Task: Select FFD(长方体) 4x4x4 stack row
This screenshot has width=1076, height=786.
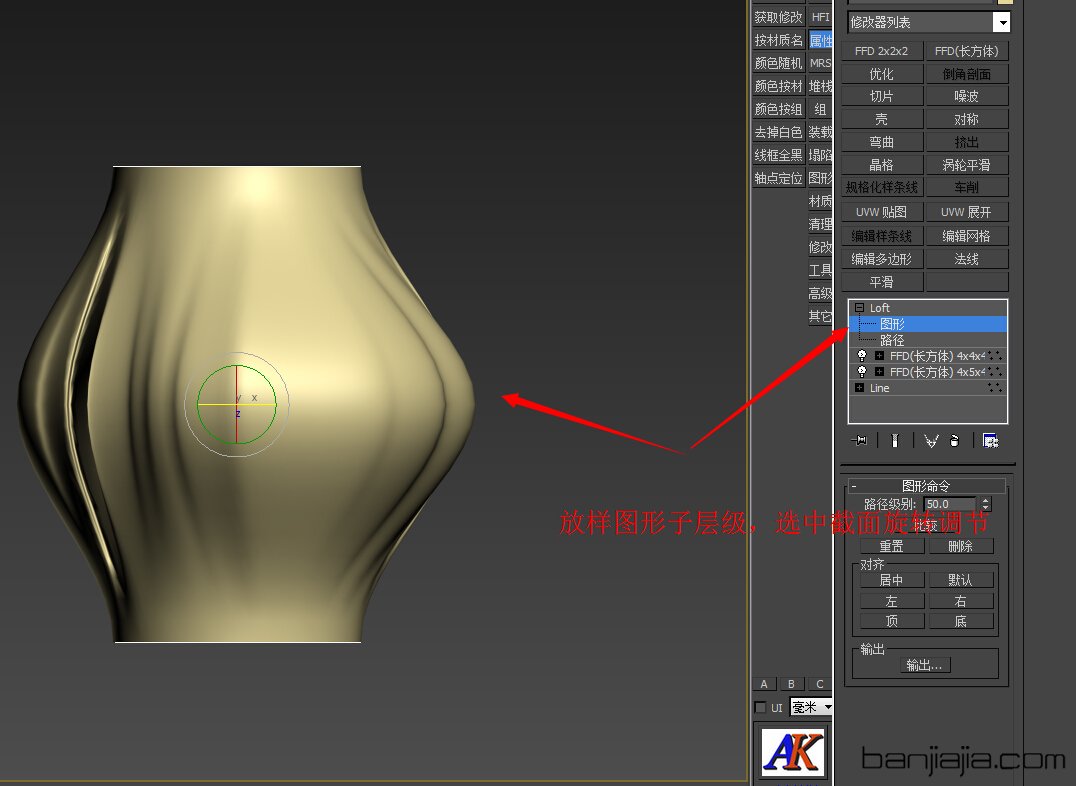Action: (928, 356)
